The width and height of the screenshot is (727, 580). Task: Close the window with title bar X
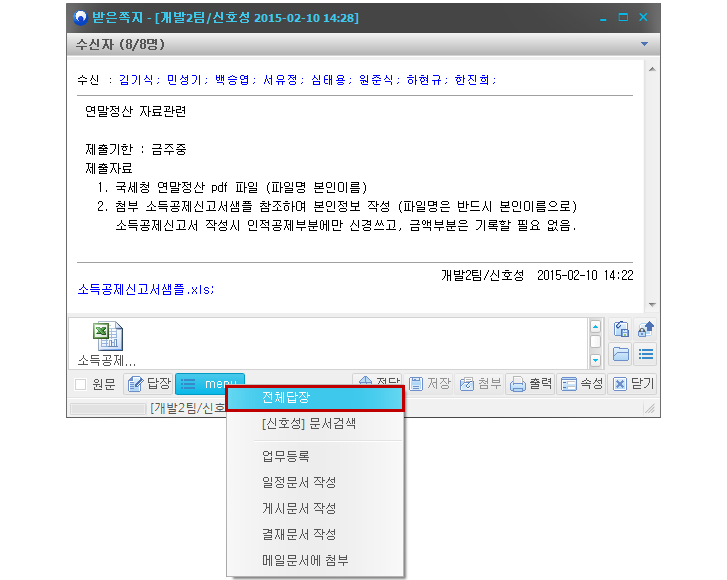643,17
